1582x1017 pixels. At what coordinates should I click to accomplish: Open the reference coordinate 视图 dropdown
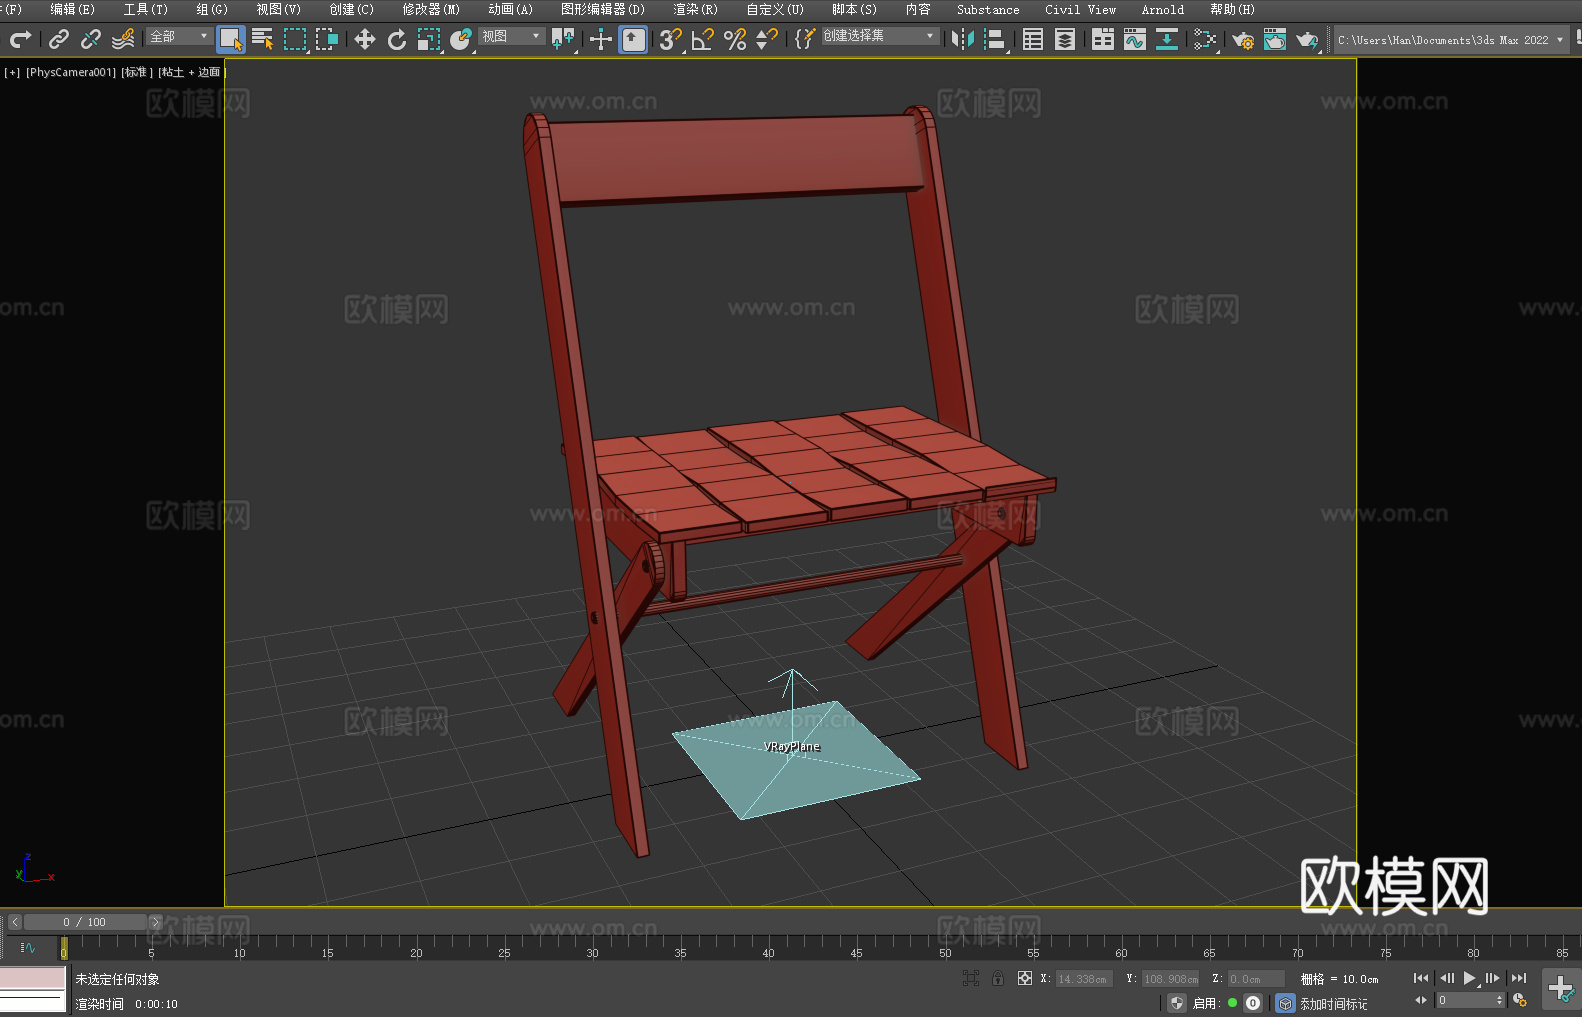(x=511, y=36)
